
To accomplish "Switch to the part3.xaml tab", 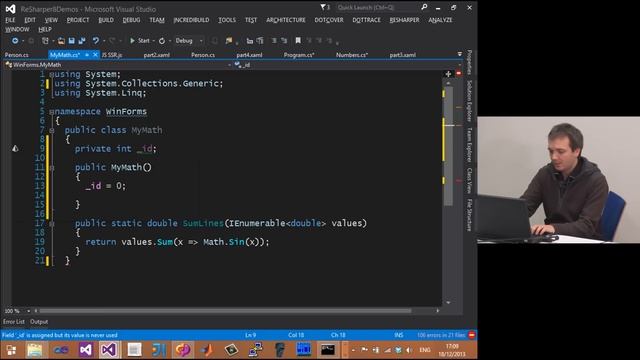I will click(402, 55).
